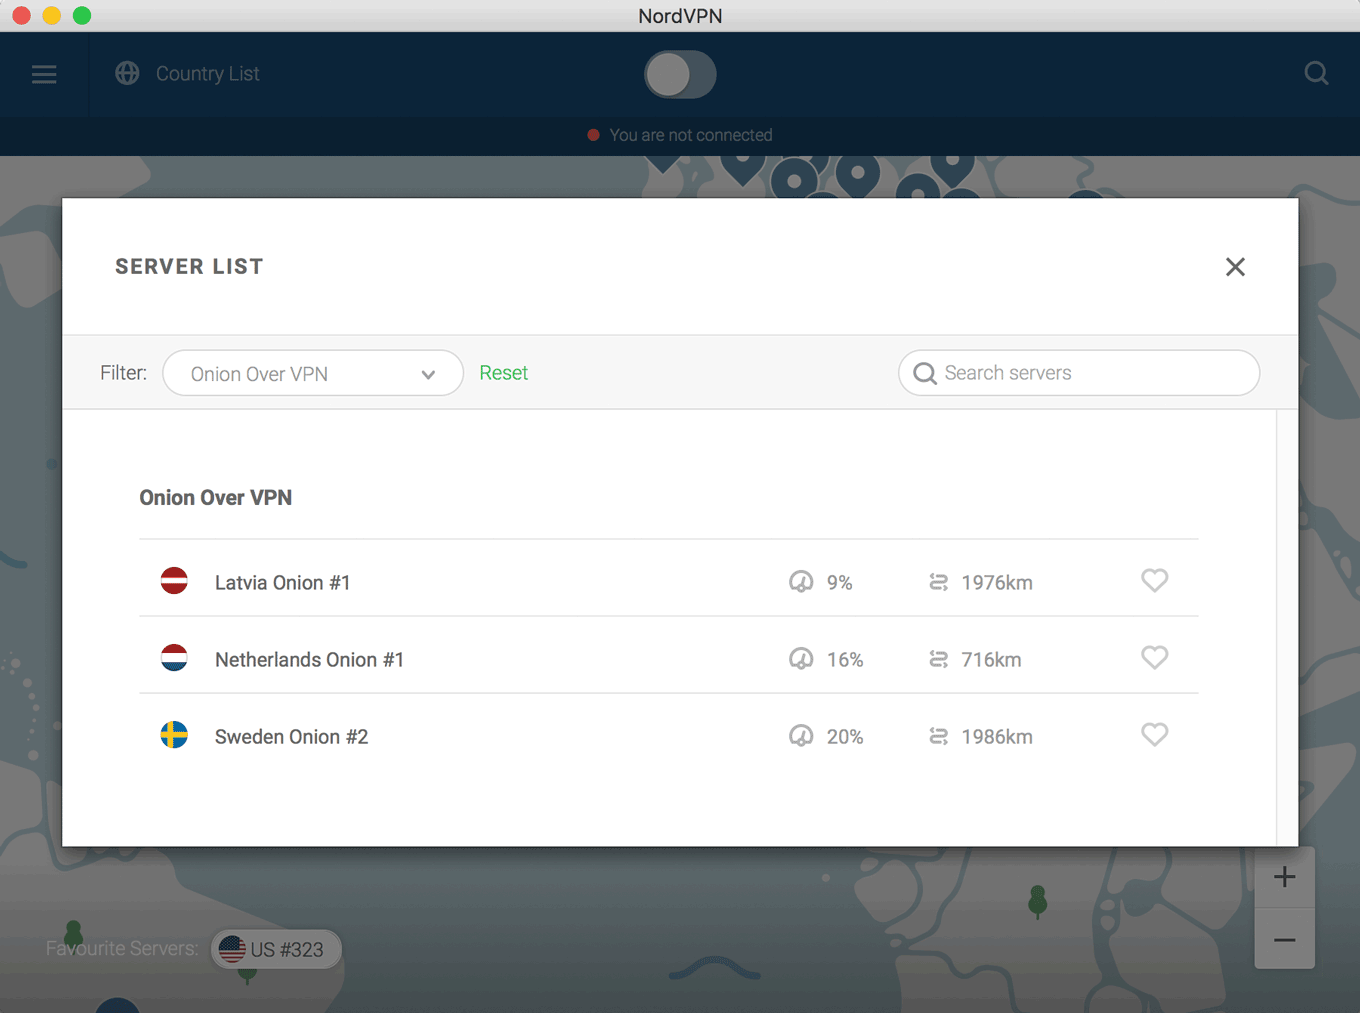The image size is (1360, 1013).
Task: Click the 1986km distance value
Action: click(997, 737)
